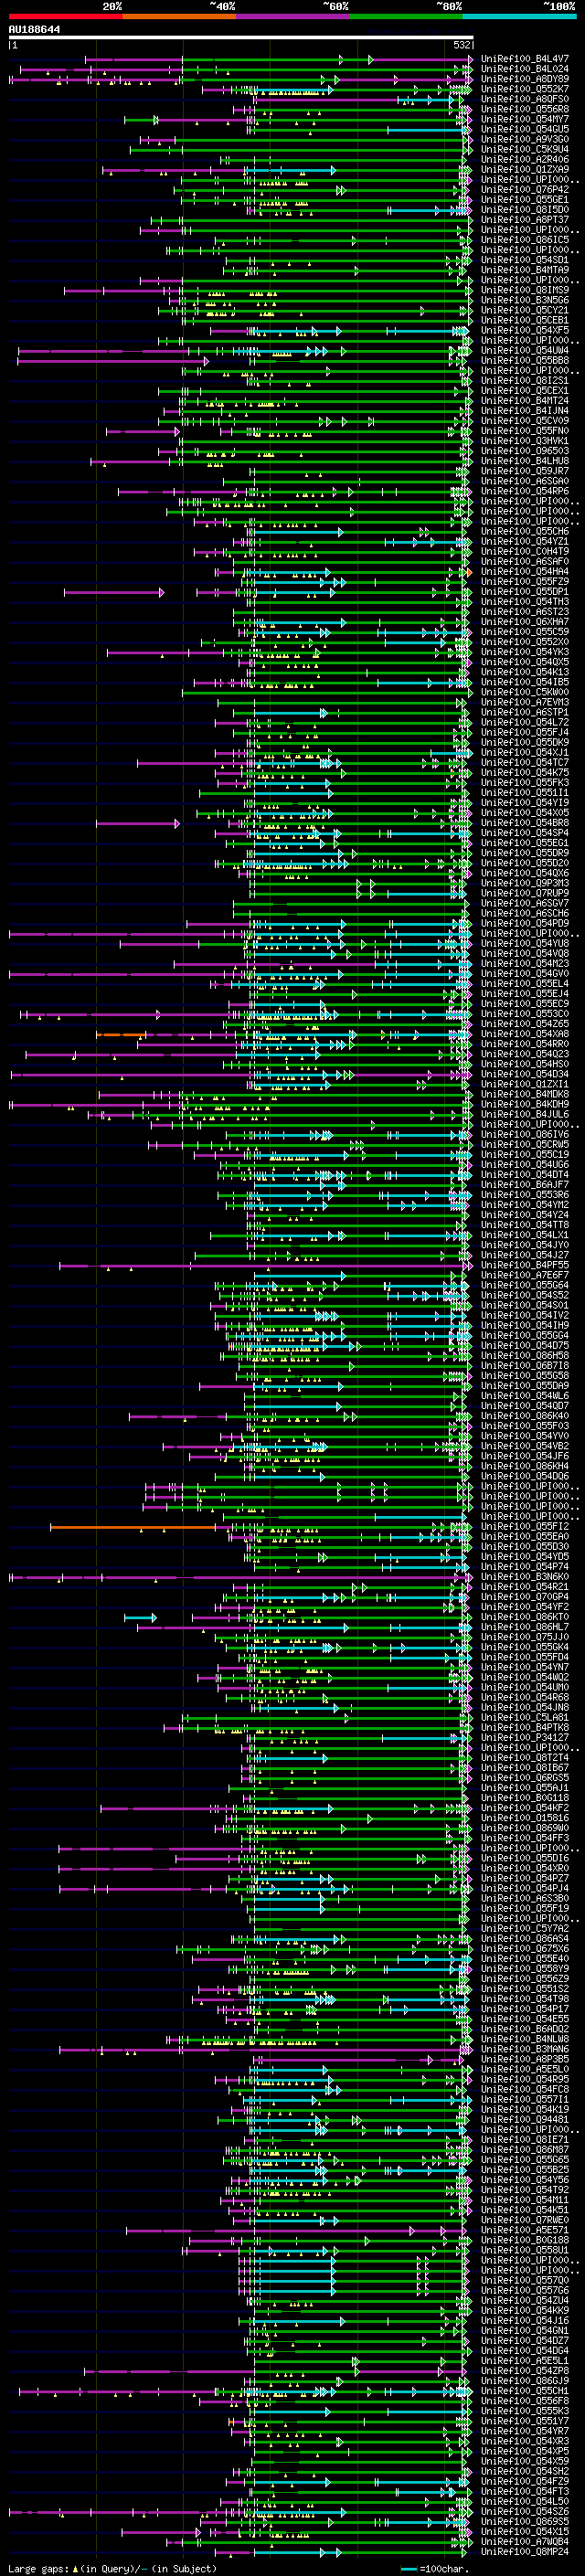View alignment for UniRef100_Q55GG4
This screenshot has width=585, height=2576.
(525, 1335)
